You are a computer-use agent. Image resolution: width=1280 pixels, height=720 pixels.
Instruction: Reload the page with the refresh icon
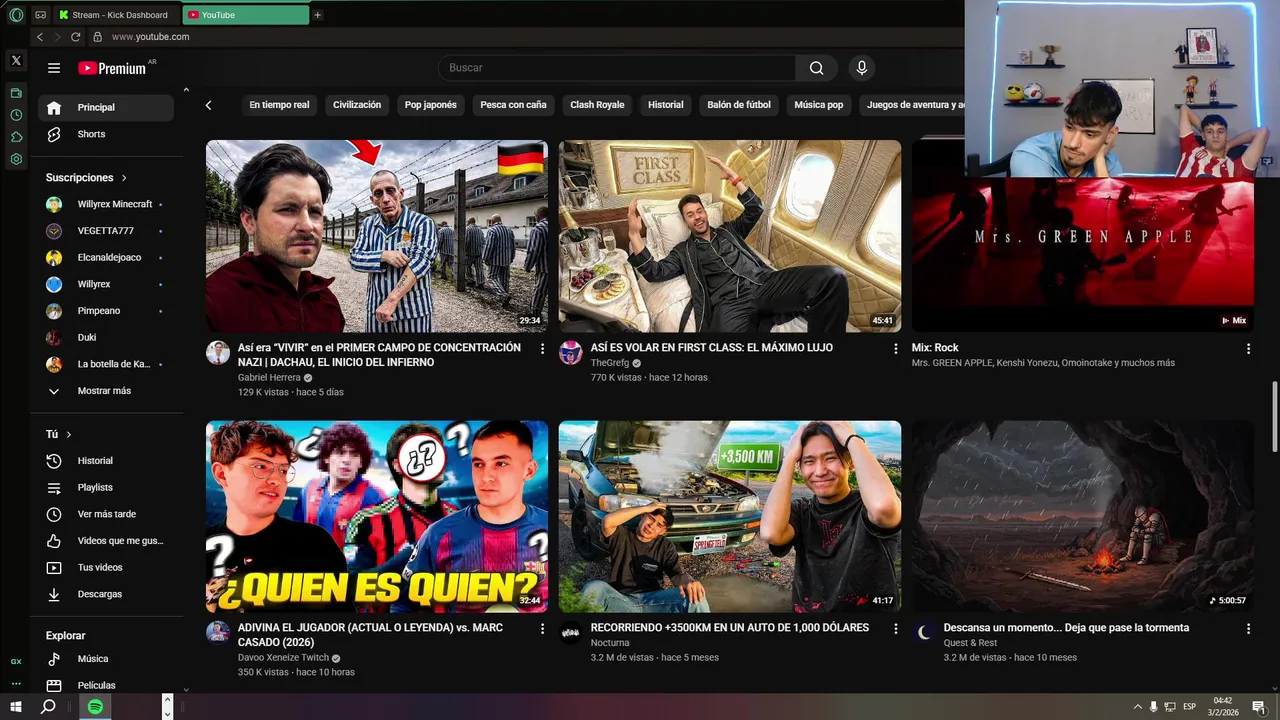click(x=75, y=37)
